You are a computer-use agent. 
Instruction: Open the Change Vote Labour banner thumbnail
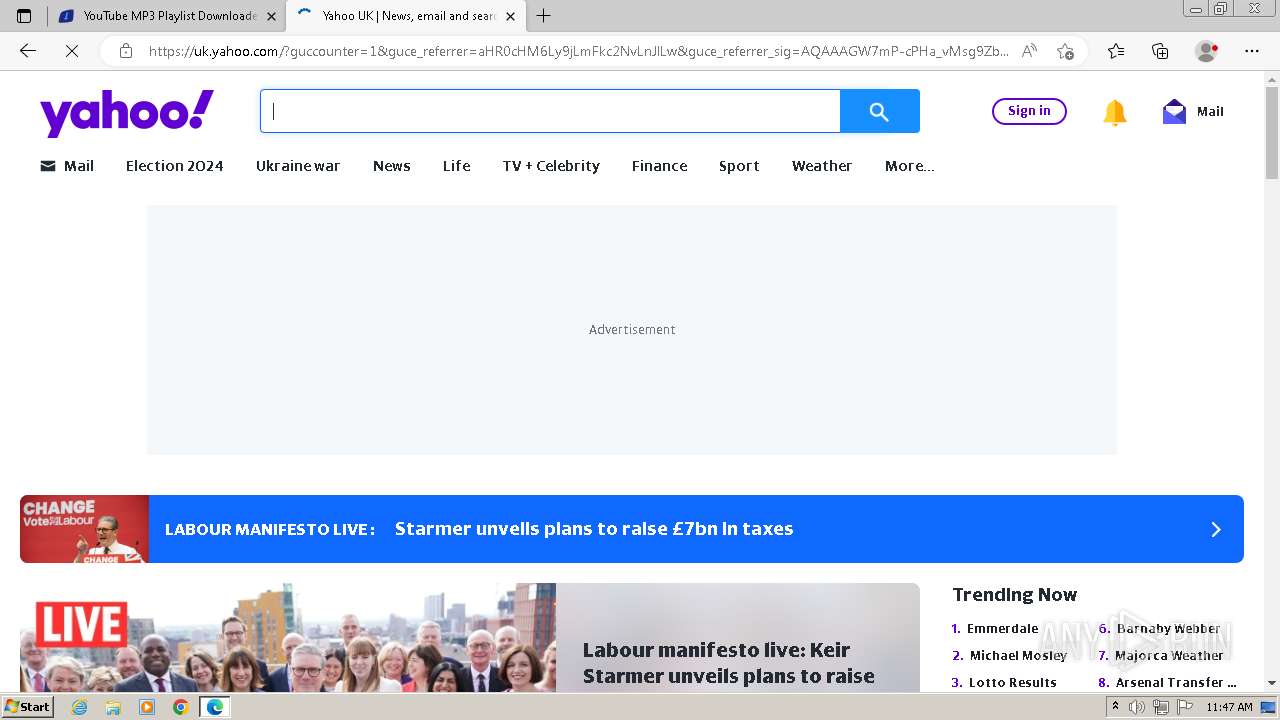[84, 529]
